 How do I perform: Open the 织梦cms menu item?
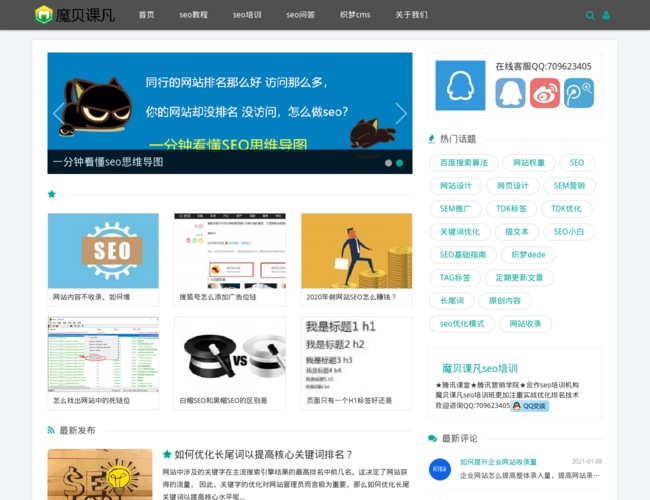(355, 15)
